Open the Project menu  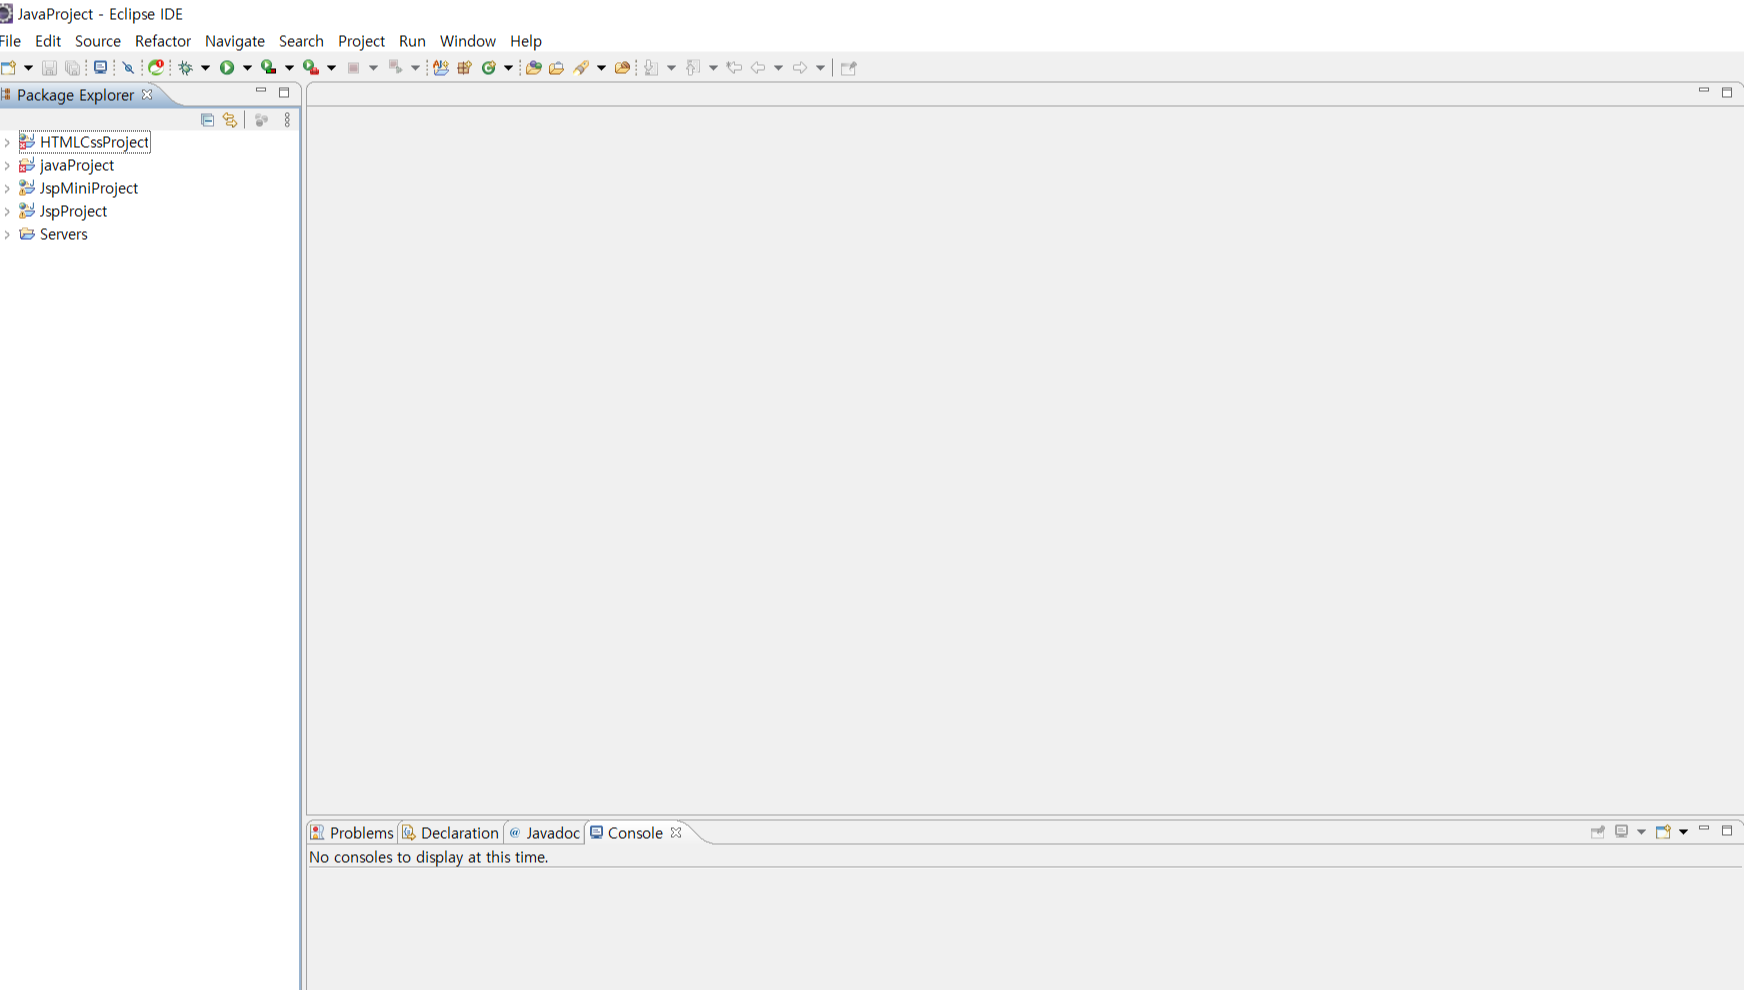(361, 41)
